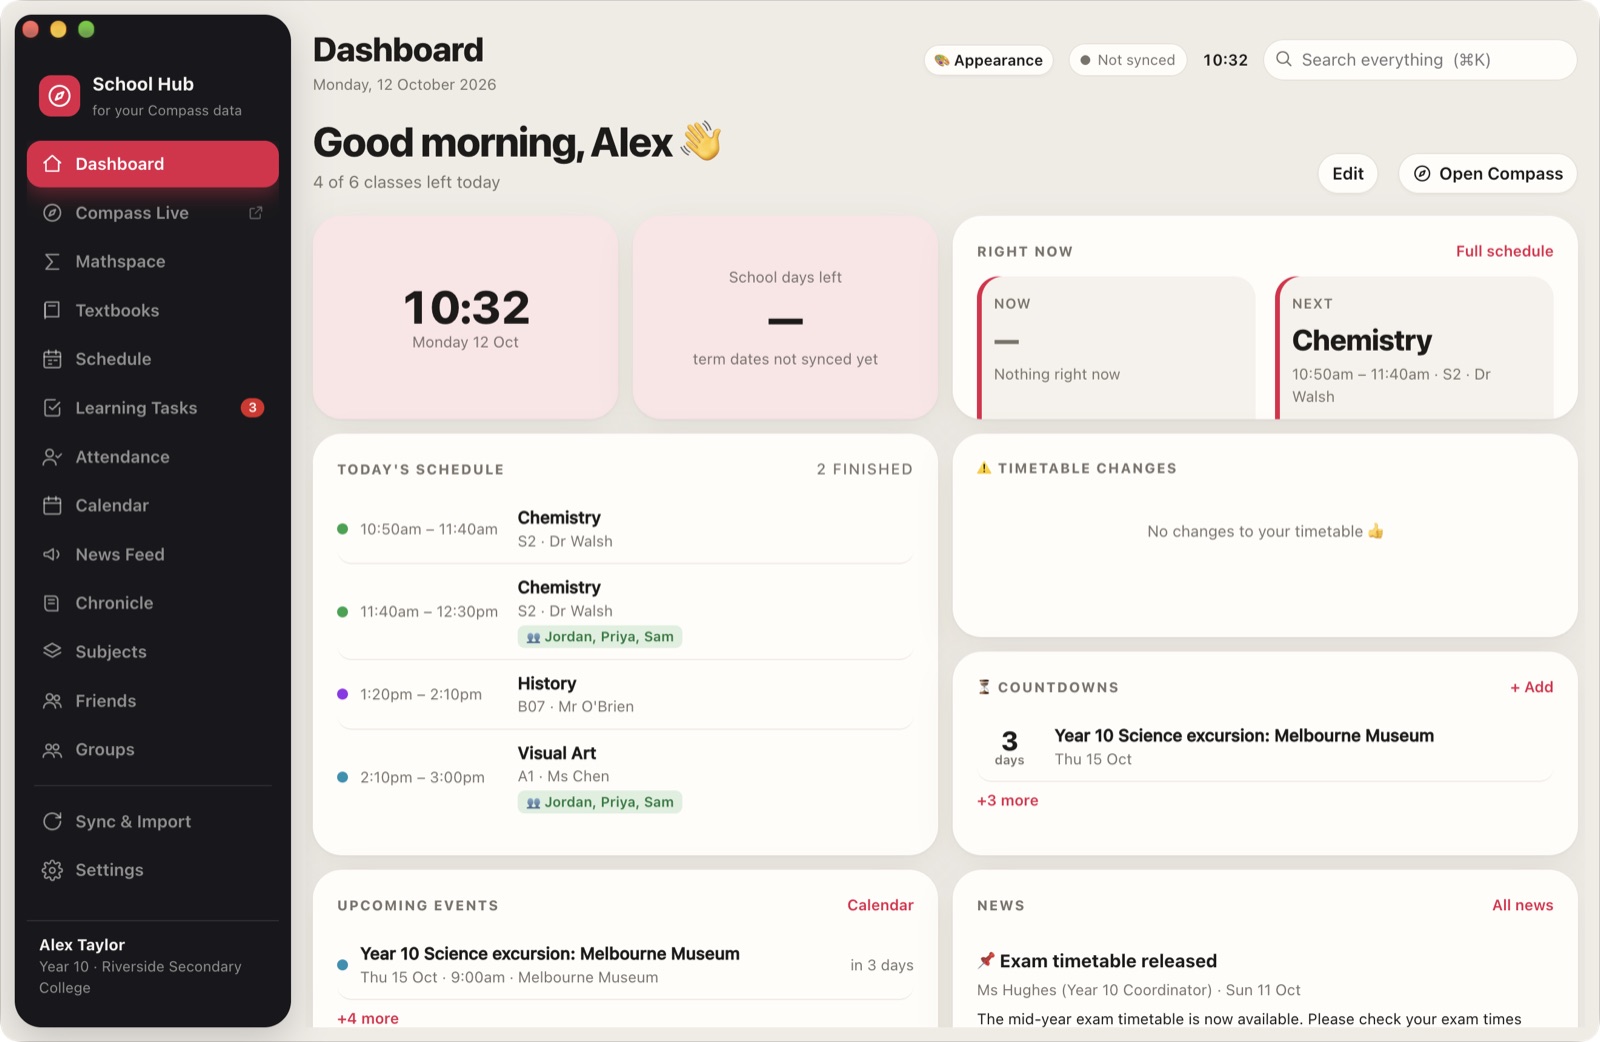
Task: Open the Compass Live external link icon
Action: point(256,213)
